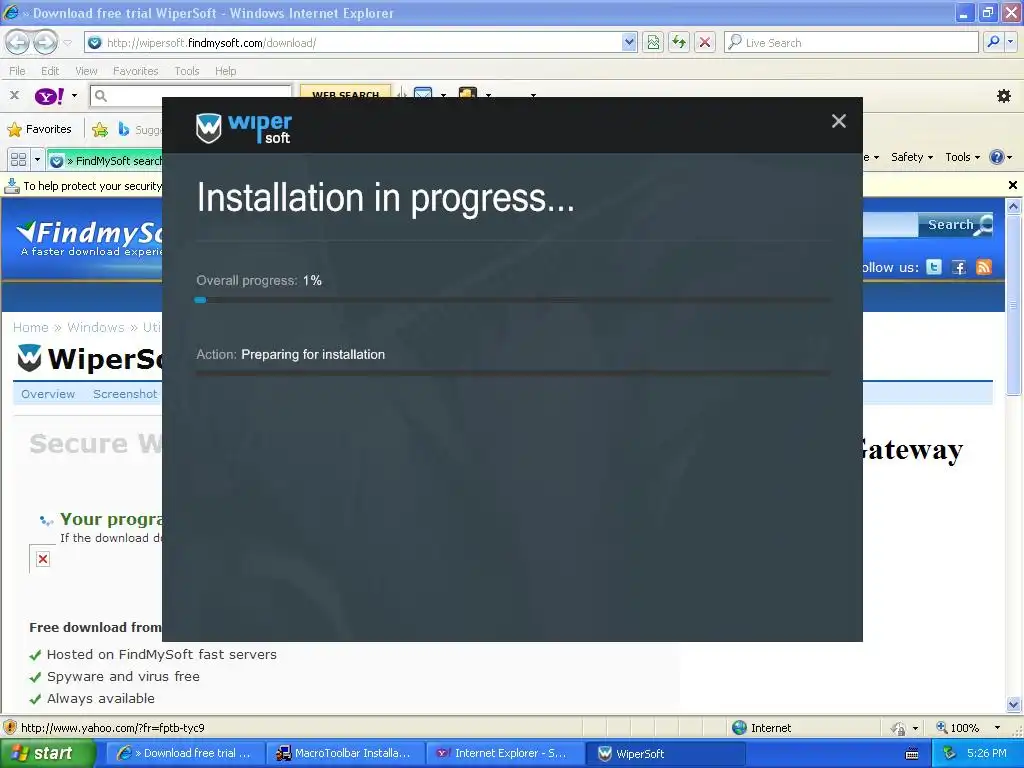Click the system tray network icon
Screen dimensions: 1024x768
coord(949,753)
